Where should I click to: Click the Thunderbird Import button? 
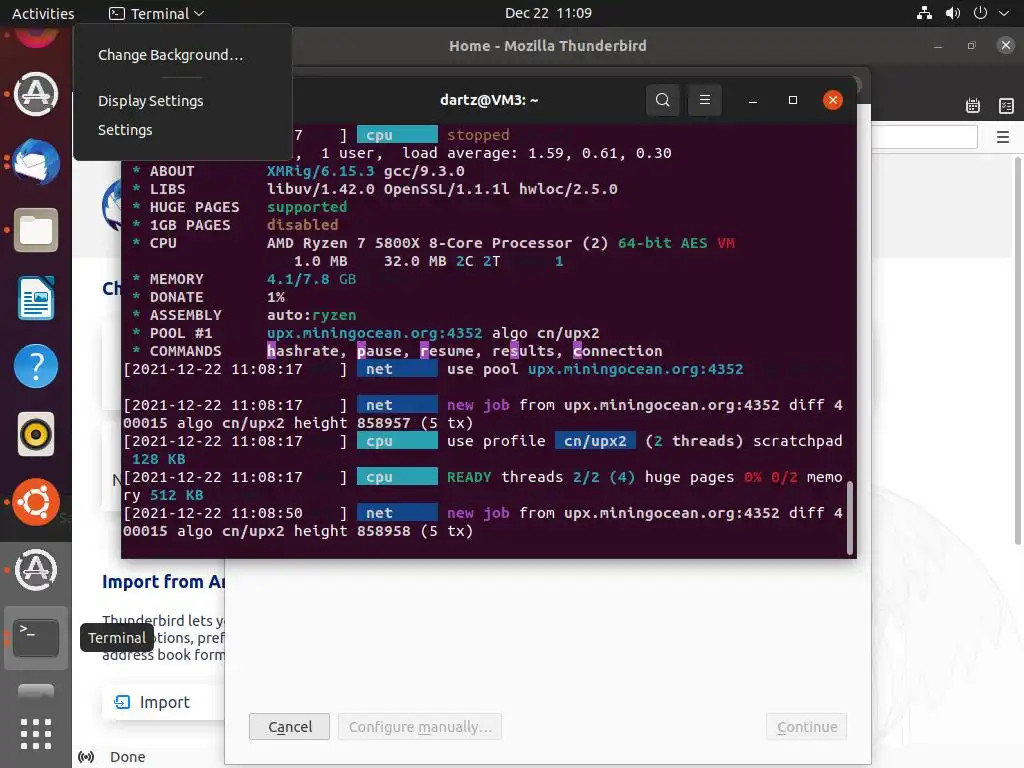click(x=163, y=702)
